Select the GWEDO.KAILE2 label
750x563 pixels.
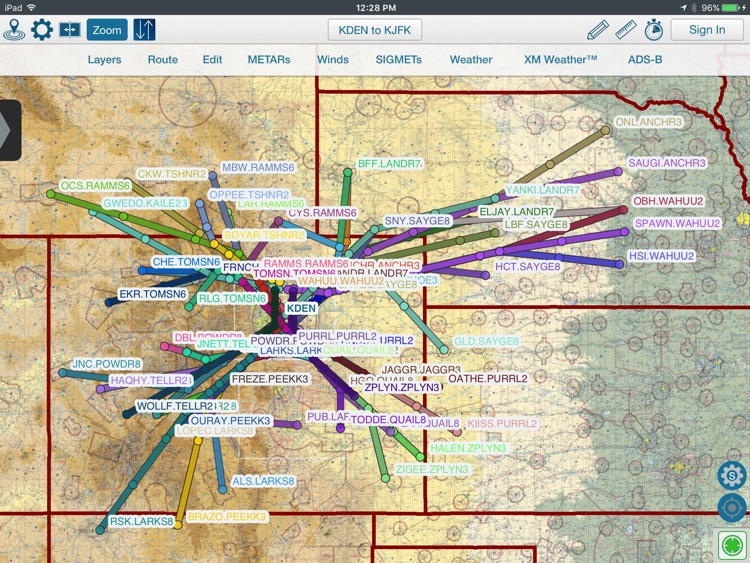coord(145,203)
